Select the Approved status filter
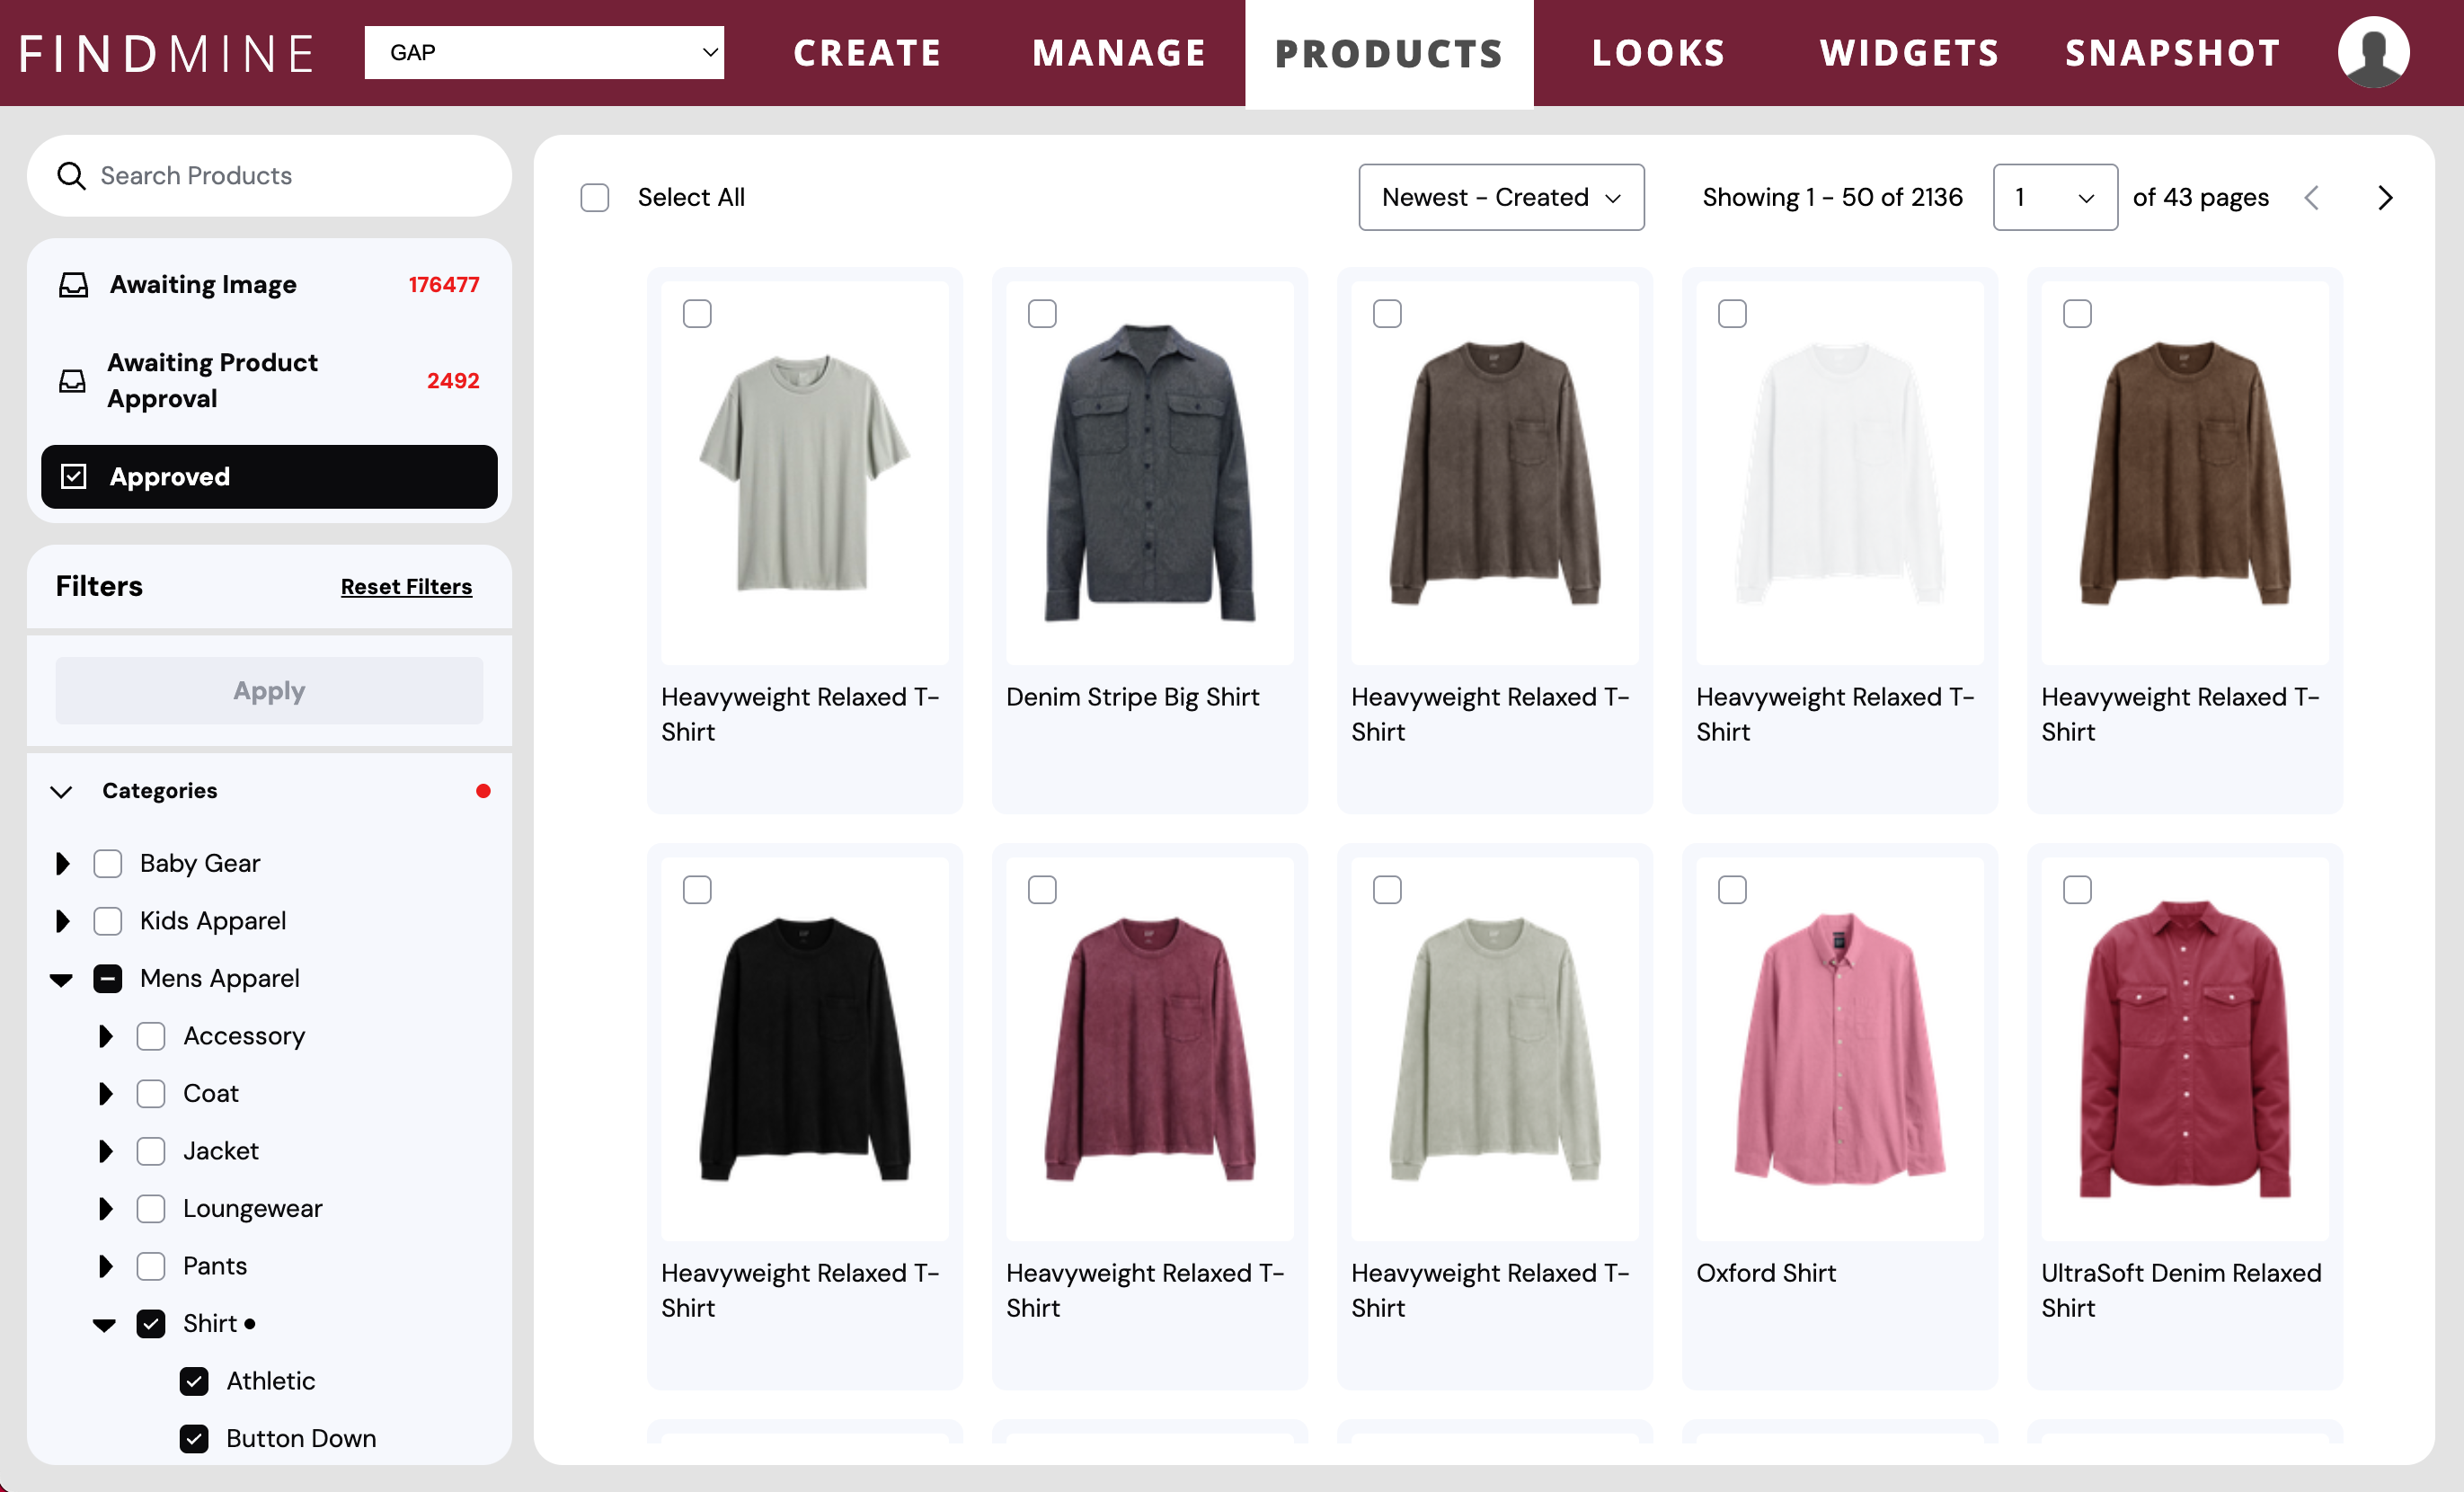The image size is (2464, 1492). pos(269,477)
